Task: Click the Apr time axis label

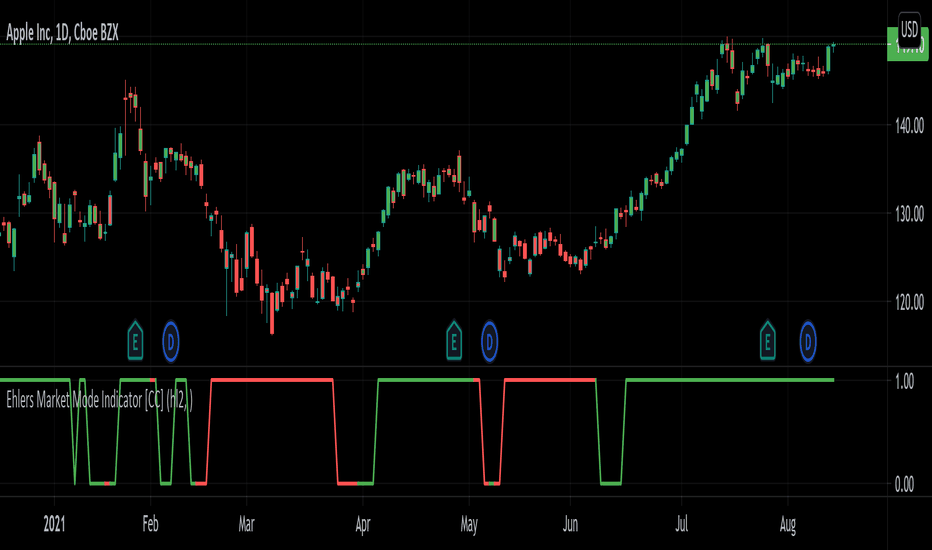Action: 363,524
